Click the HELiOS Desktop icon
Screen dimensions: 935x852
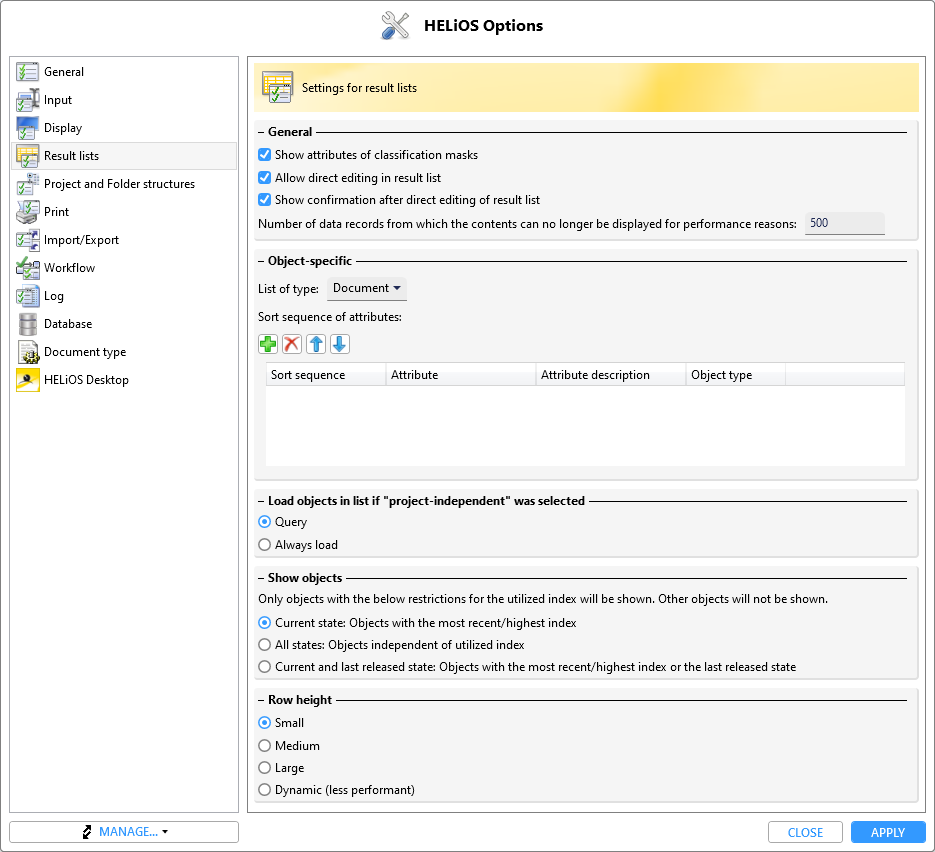27,380
